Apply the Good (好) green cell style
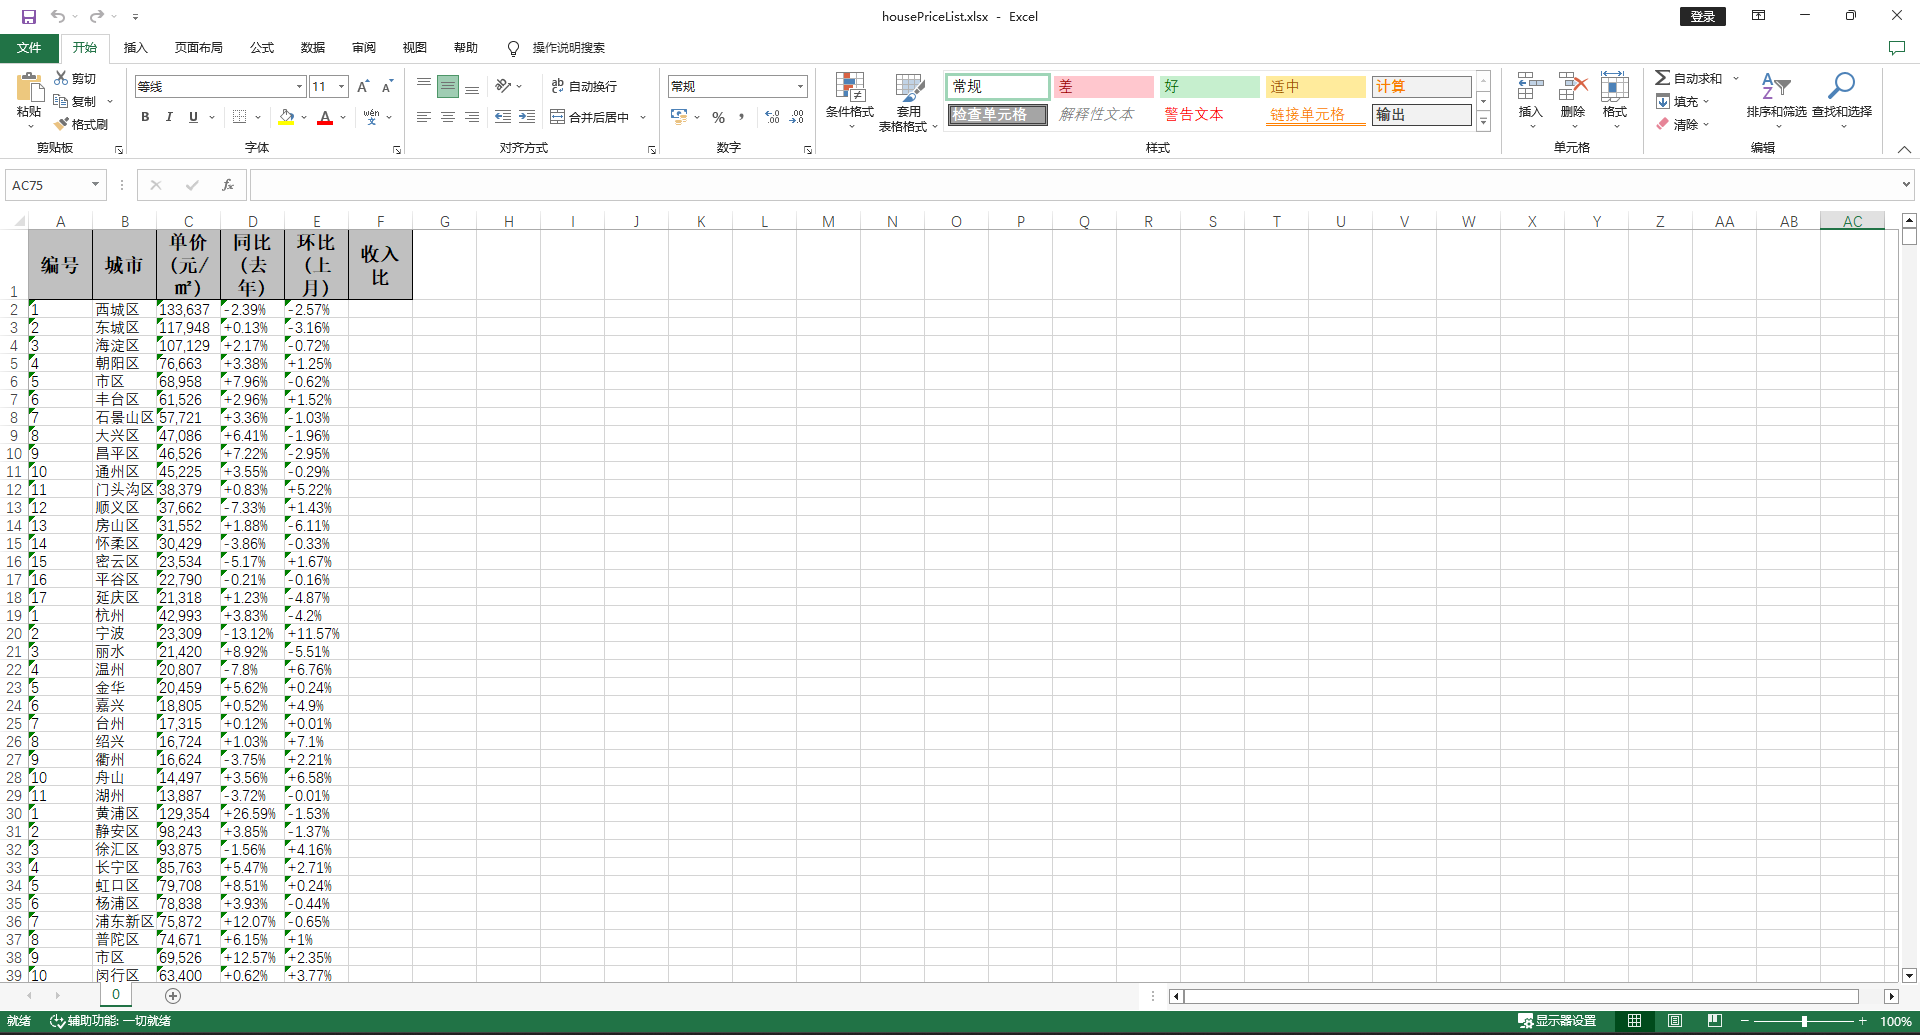 click(x=1209, y=86)
